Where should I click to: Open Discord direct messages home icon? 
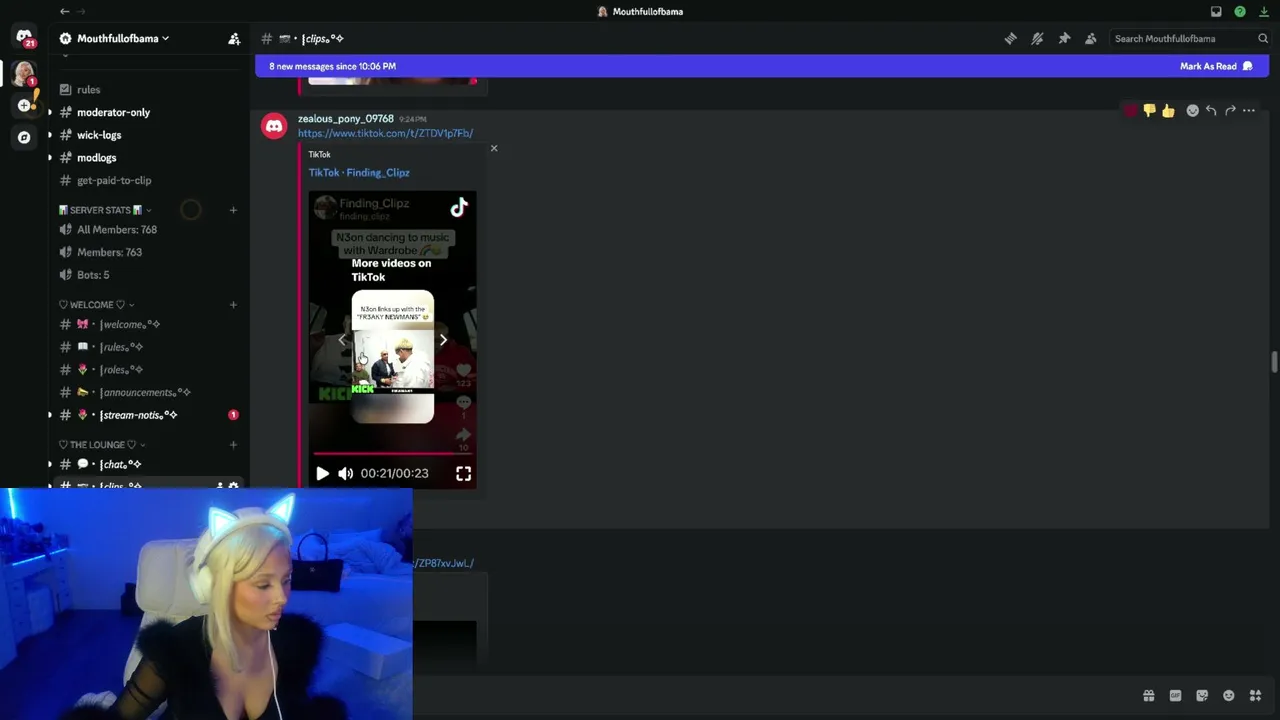(24, 38)
